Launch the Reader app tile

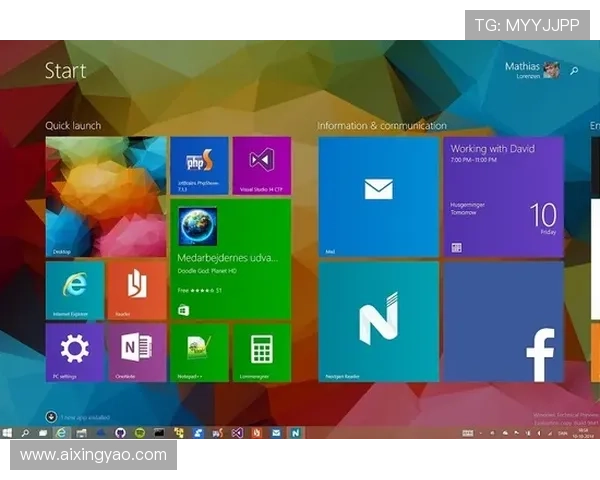point(136,290)
